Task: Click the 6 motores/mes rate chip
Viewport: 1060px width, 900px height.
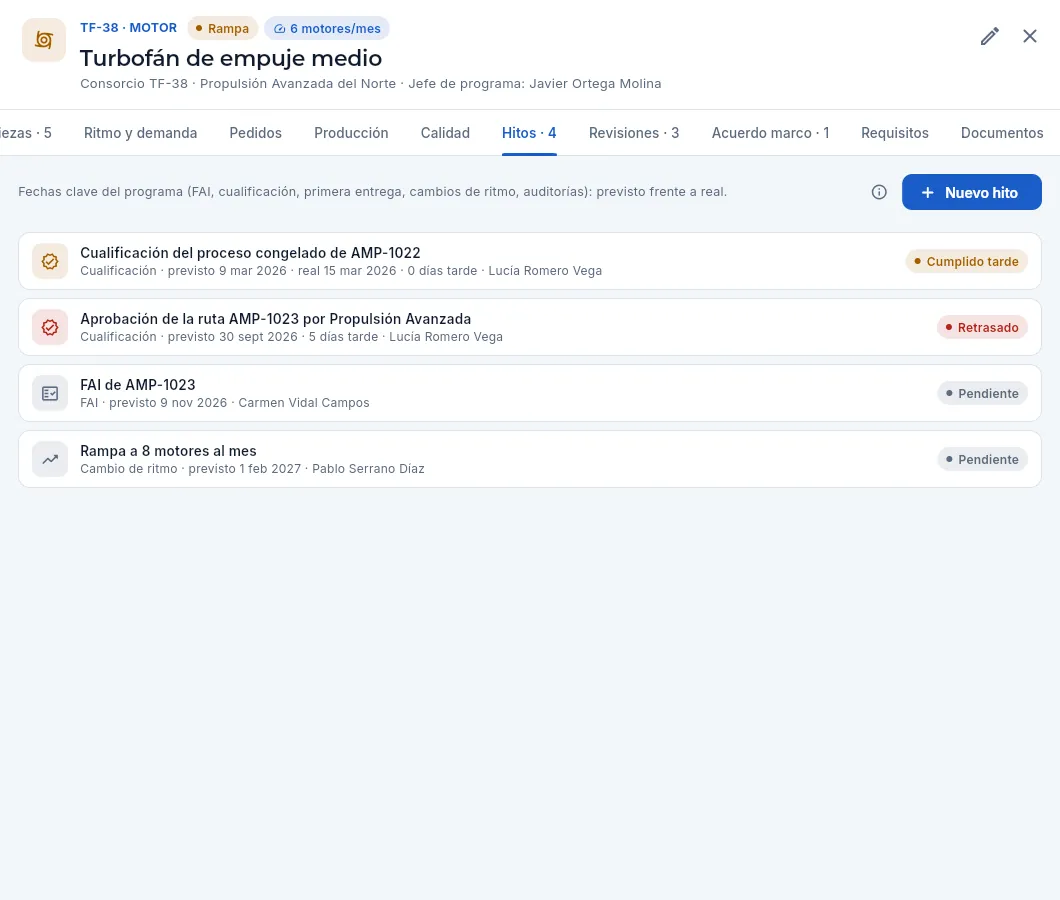Action: tap(327, 28)
